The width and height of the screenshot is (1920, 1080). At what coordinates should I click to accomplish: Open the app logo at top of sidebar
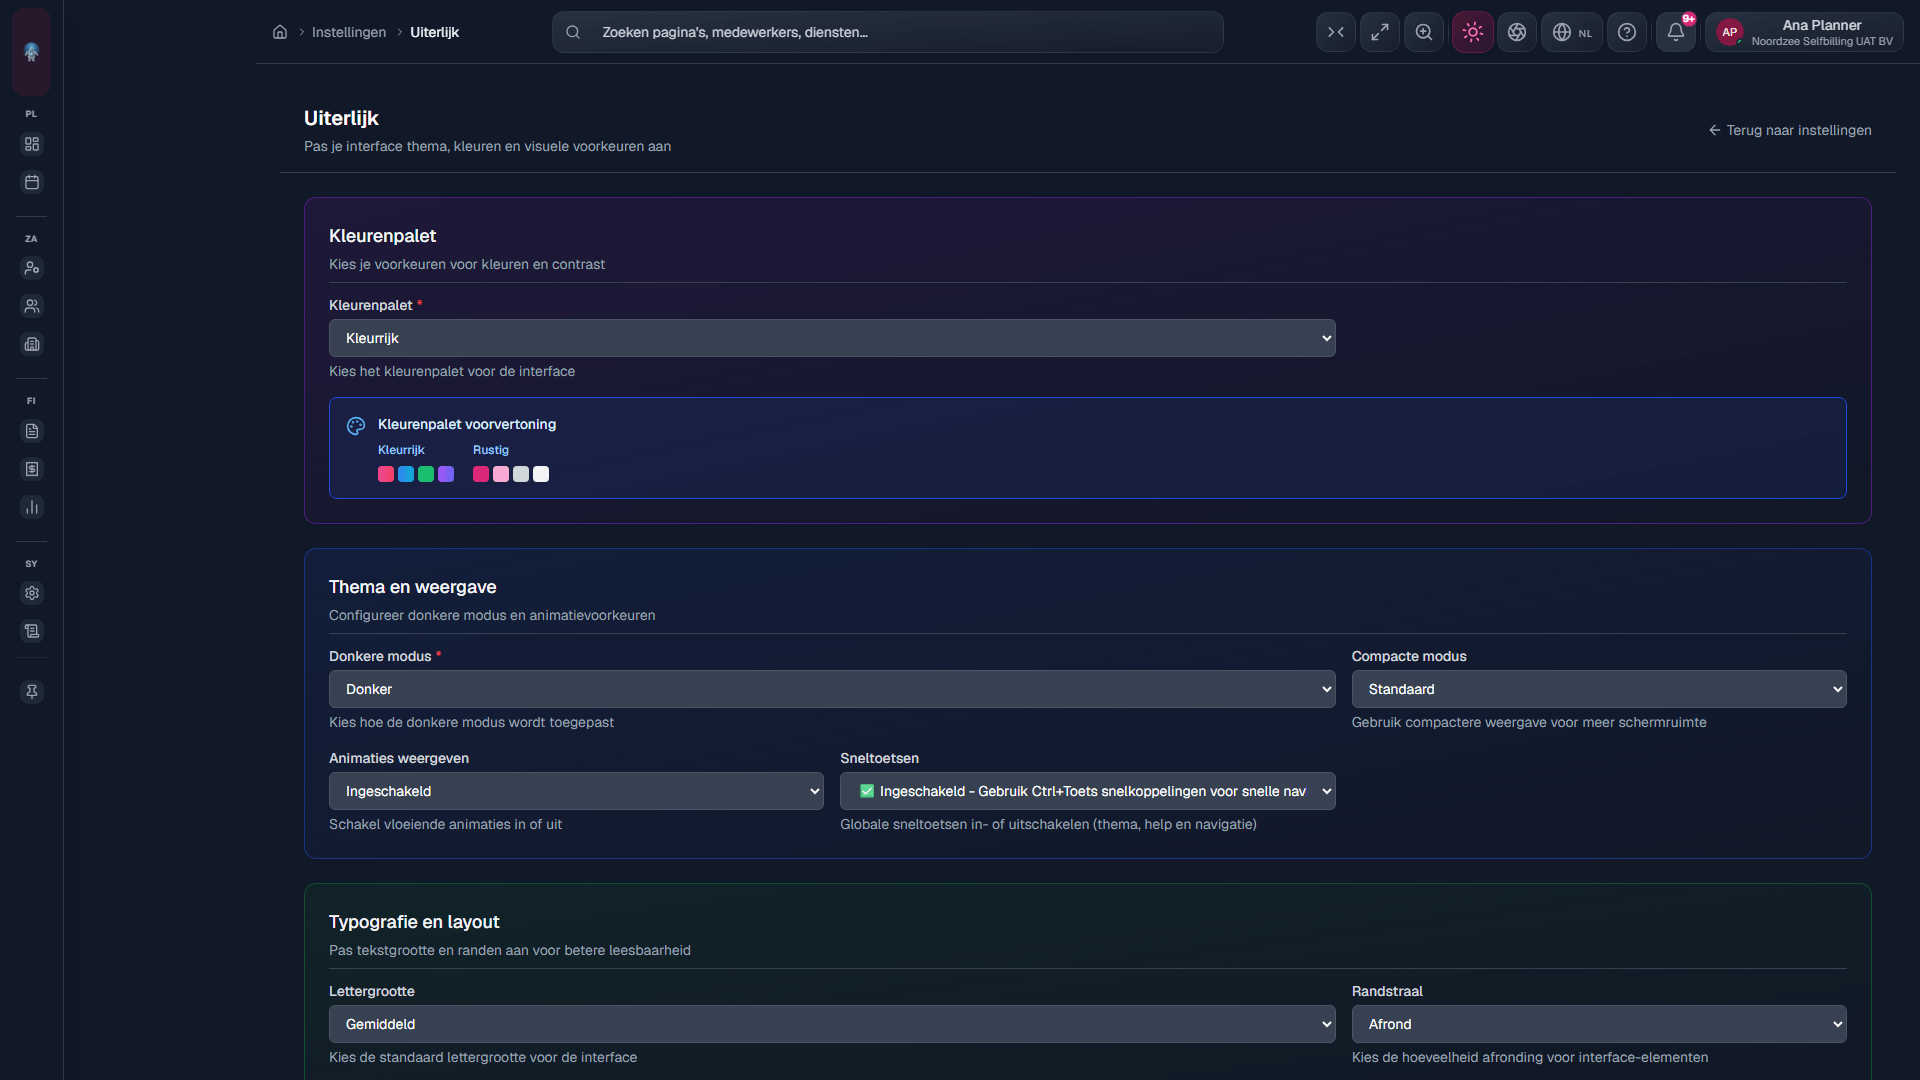pyautogui.click(x=31, y=51)
